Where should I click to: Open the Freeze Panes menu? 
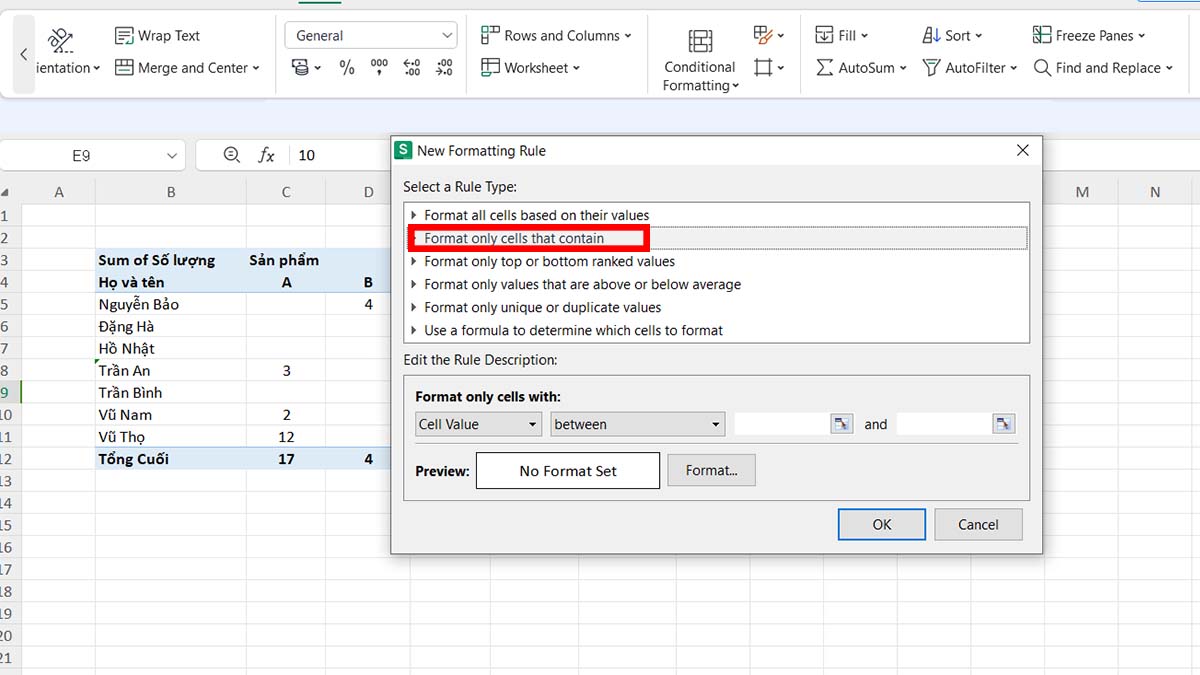pyautogui.click(x=1089, y=36)
